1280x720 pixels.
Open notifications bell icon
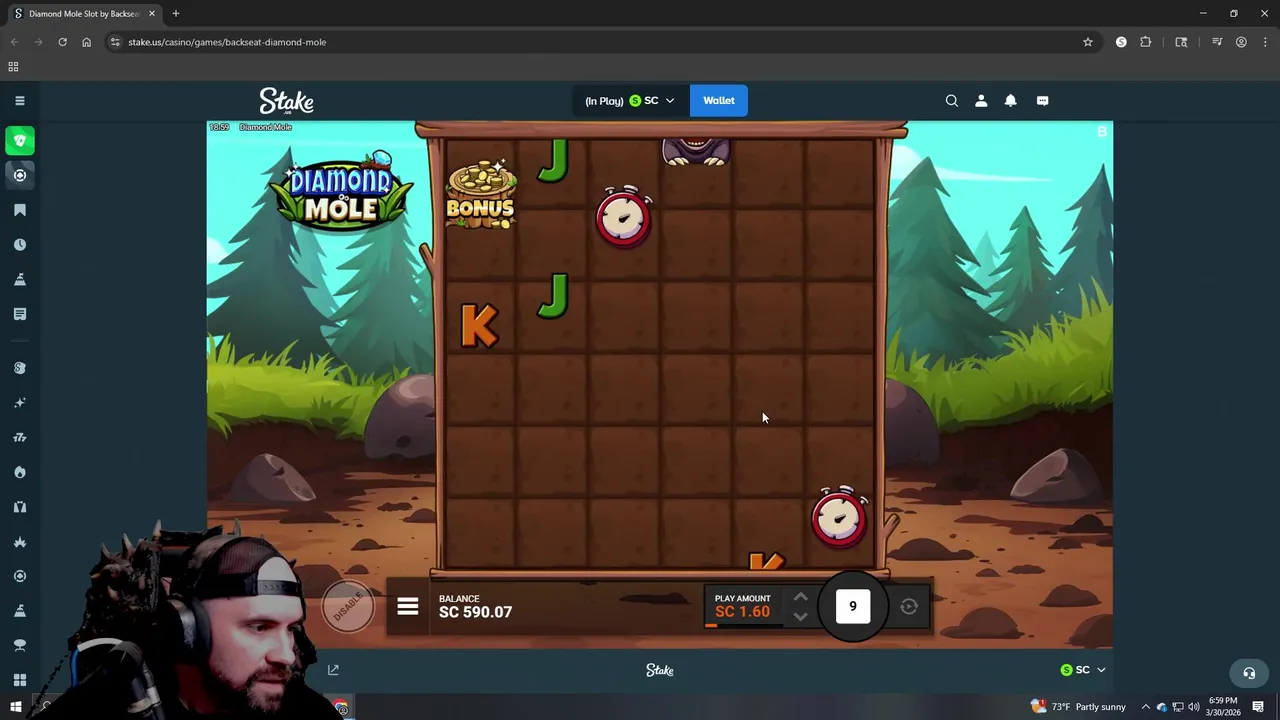(x=1010, y=100)
